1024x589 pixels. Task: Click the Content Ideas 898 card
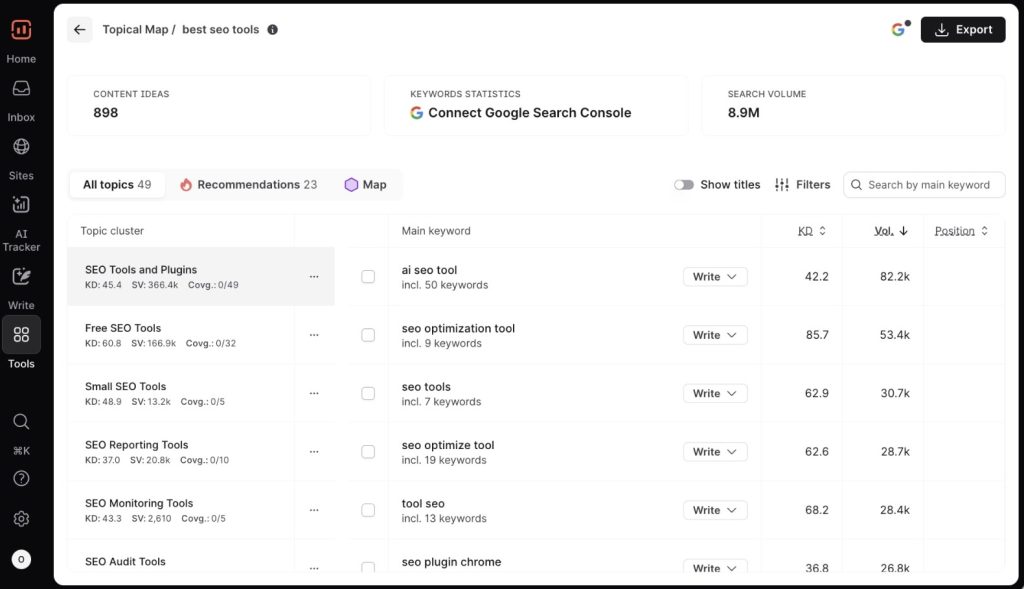pyautogui.click(x=219, y=105)
